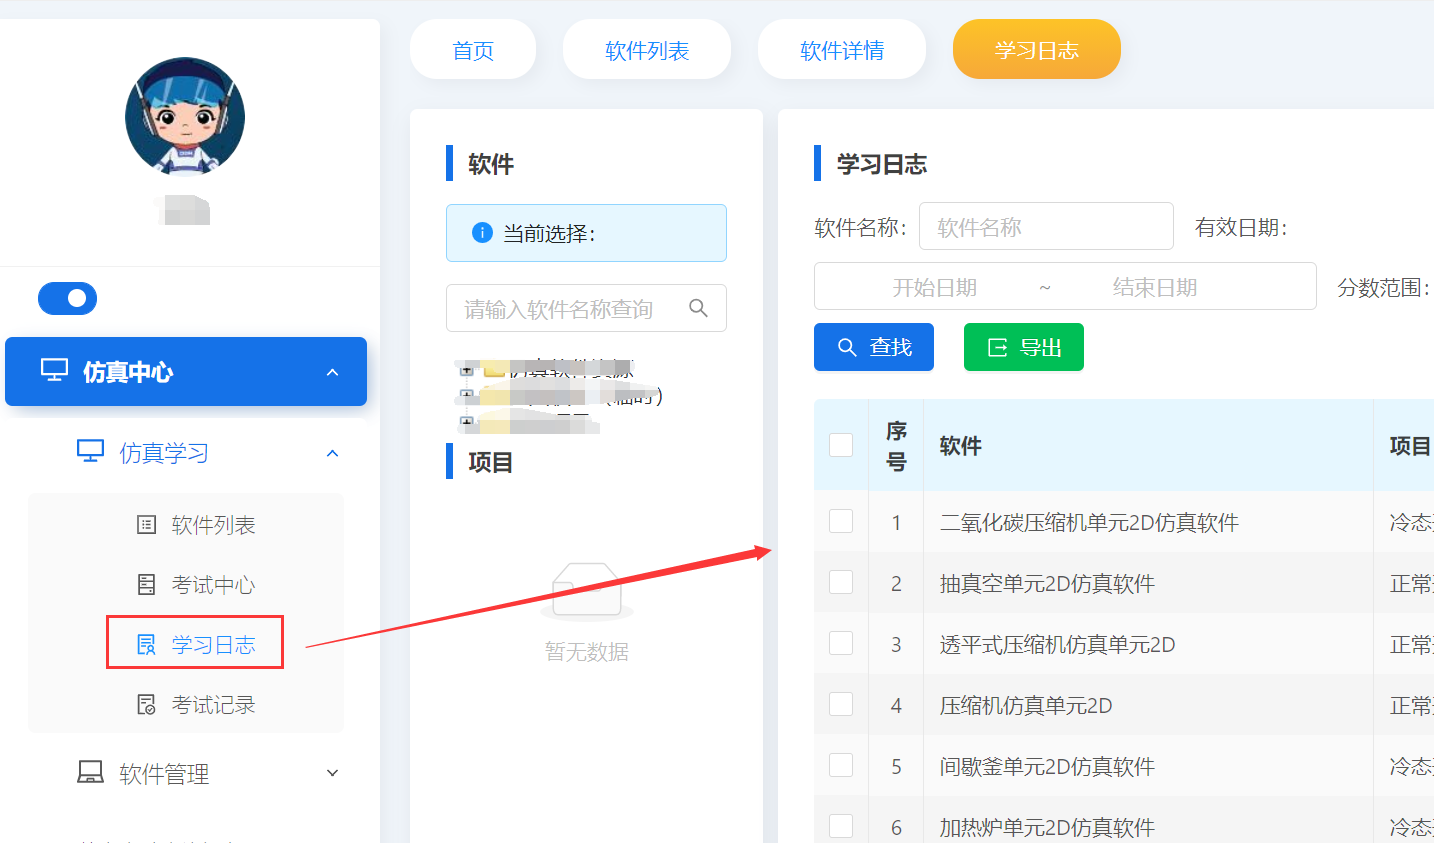Click the green 导出 export button
1434x843 pixels.
click(x=1024, y=347)
